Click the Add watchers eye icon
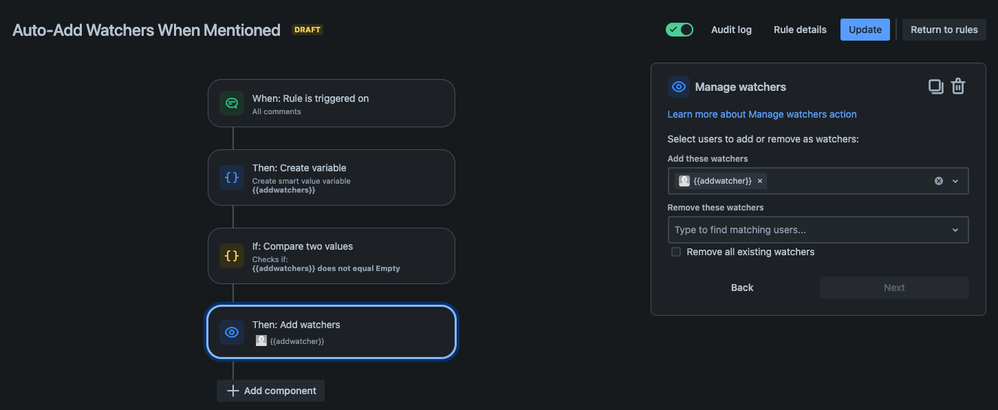Screen dimensions: 998x410 (232, 332)
